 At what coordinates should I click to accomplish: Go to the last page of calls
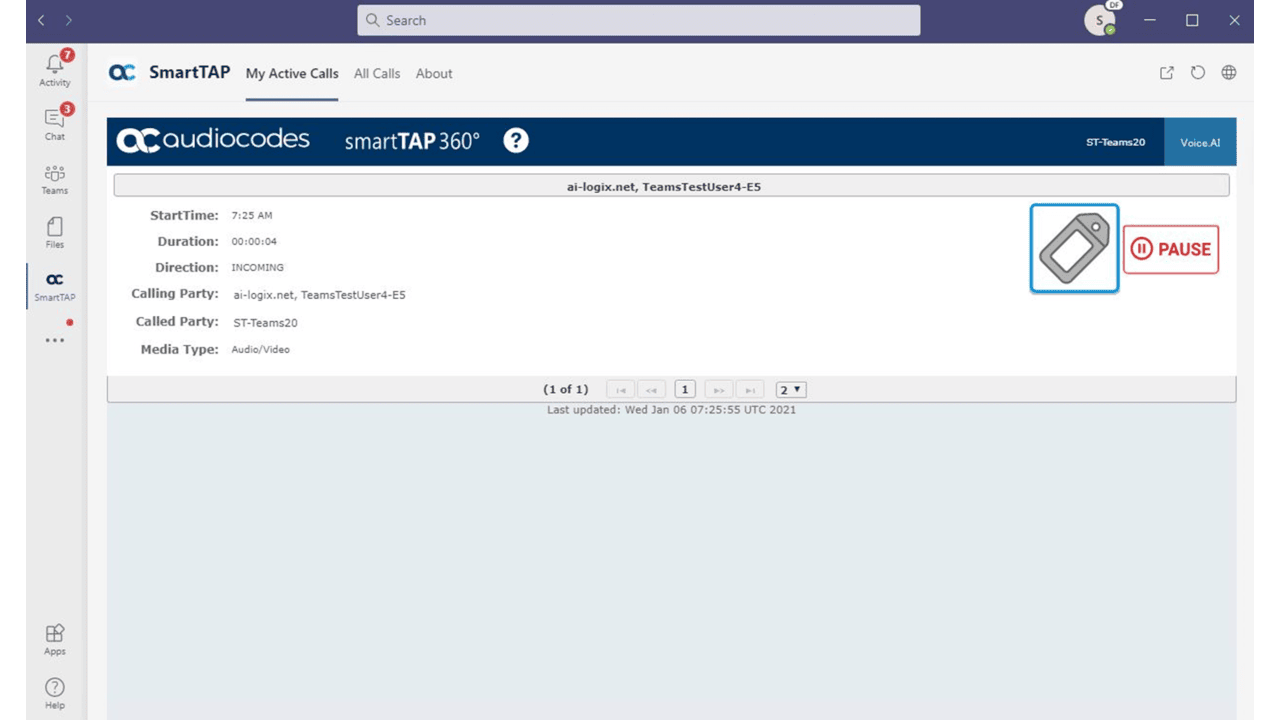click(749, 390)
